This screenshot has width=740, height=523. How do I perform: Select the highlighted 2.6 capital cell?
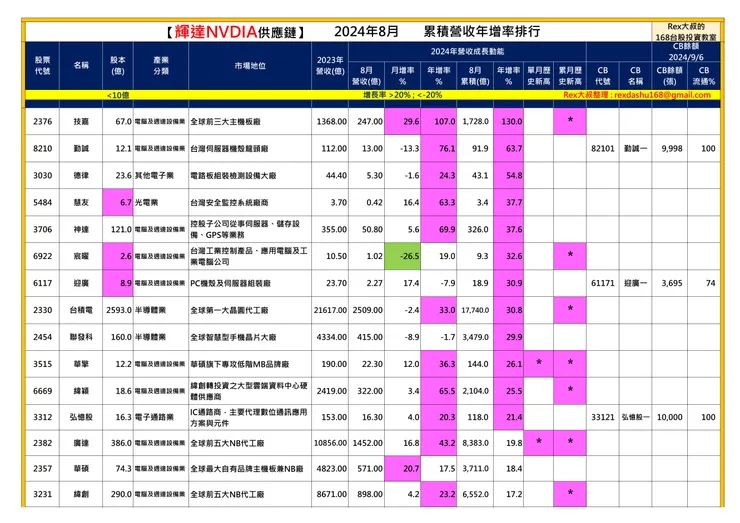[118, 256]
